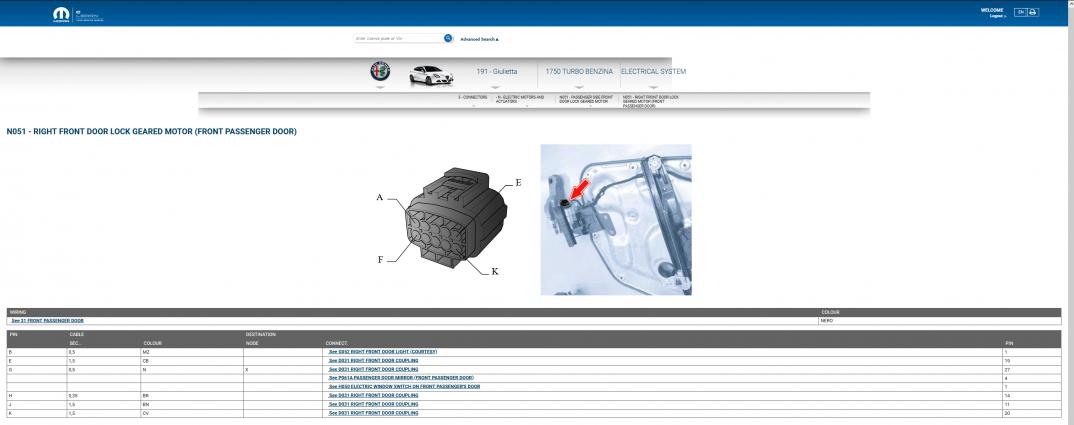This screenshot has width=1074, height=425.
Task: Open See 31 FRONT PASSENGER DOOR wiring link
Action: pyautogui.click(x=48, y=320)
